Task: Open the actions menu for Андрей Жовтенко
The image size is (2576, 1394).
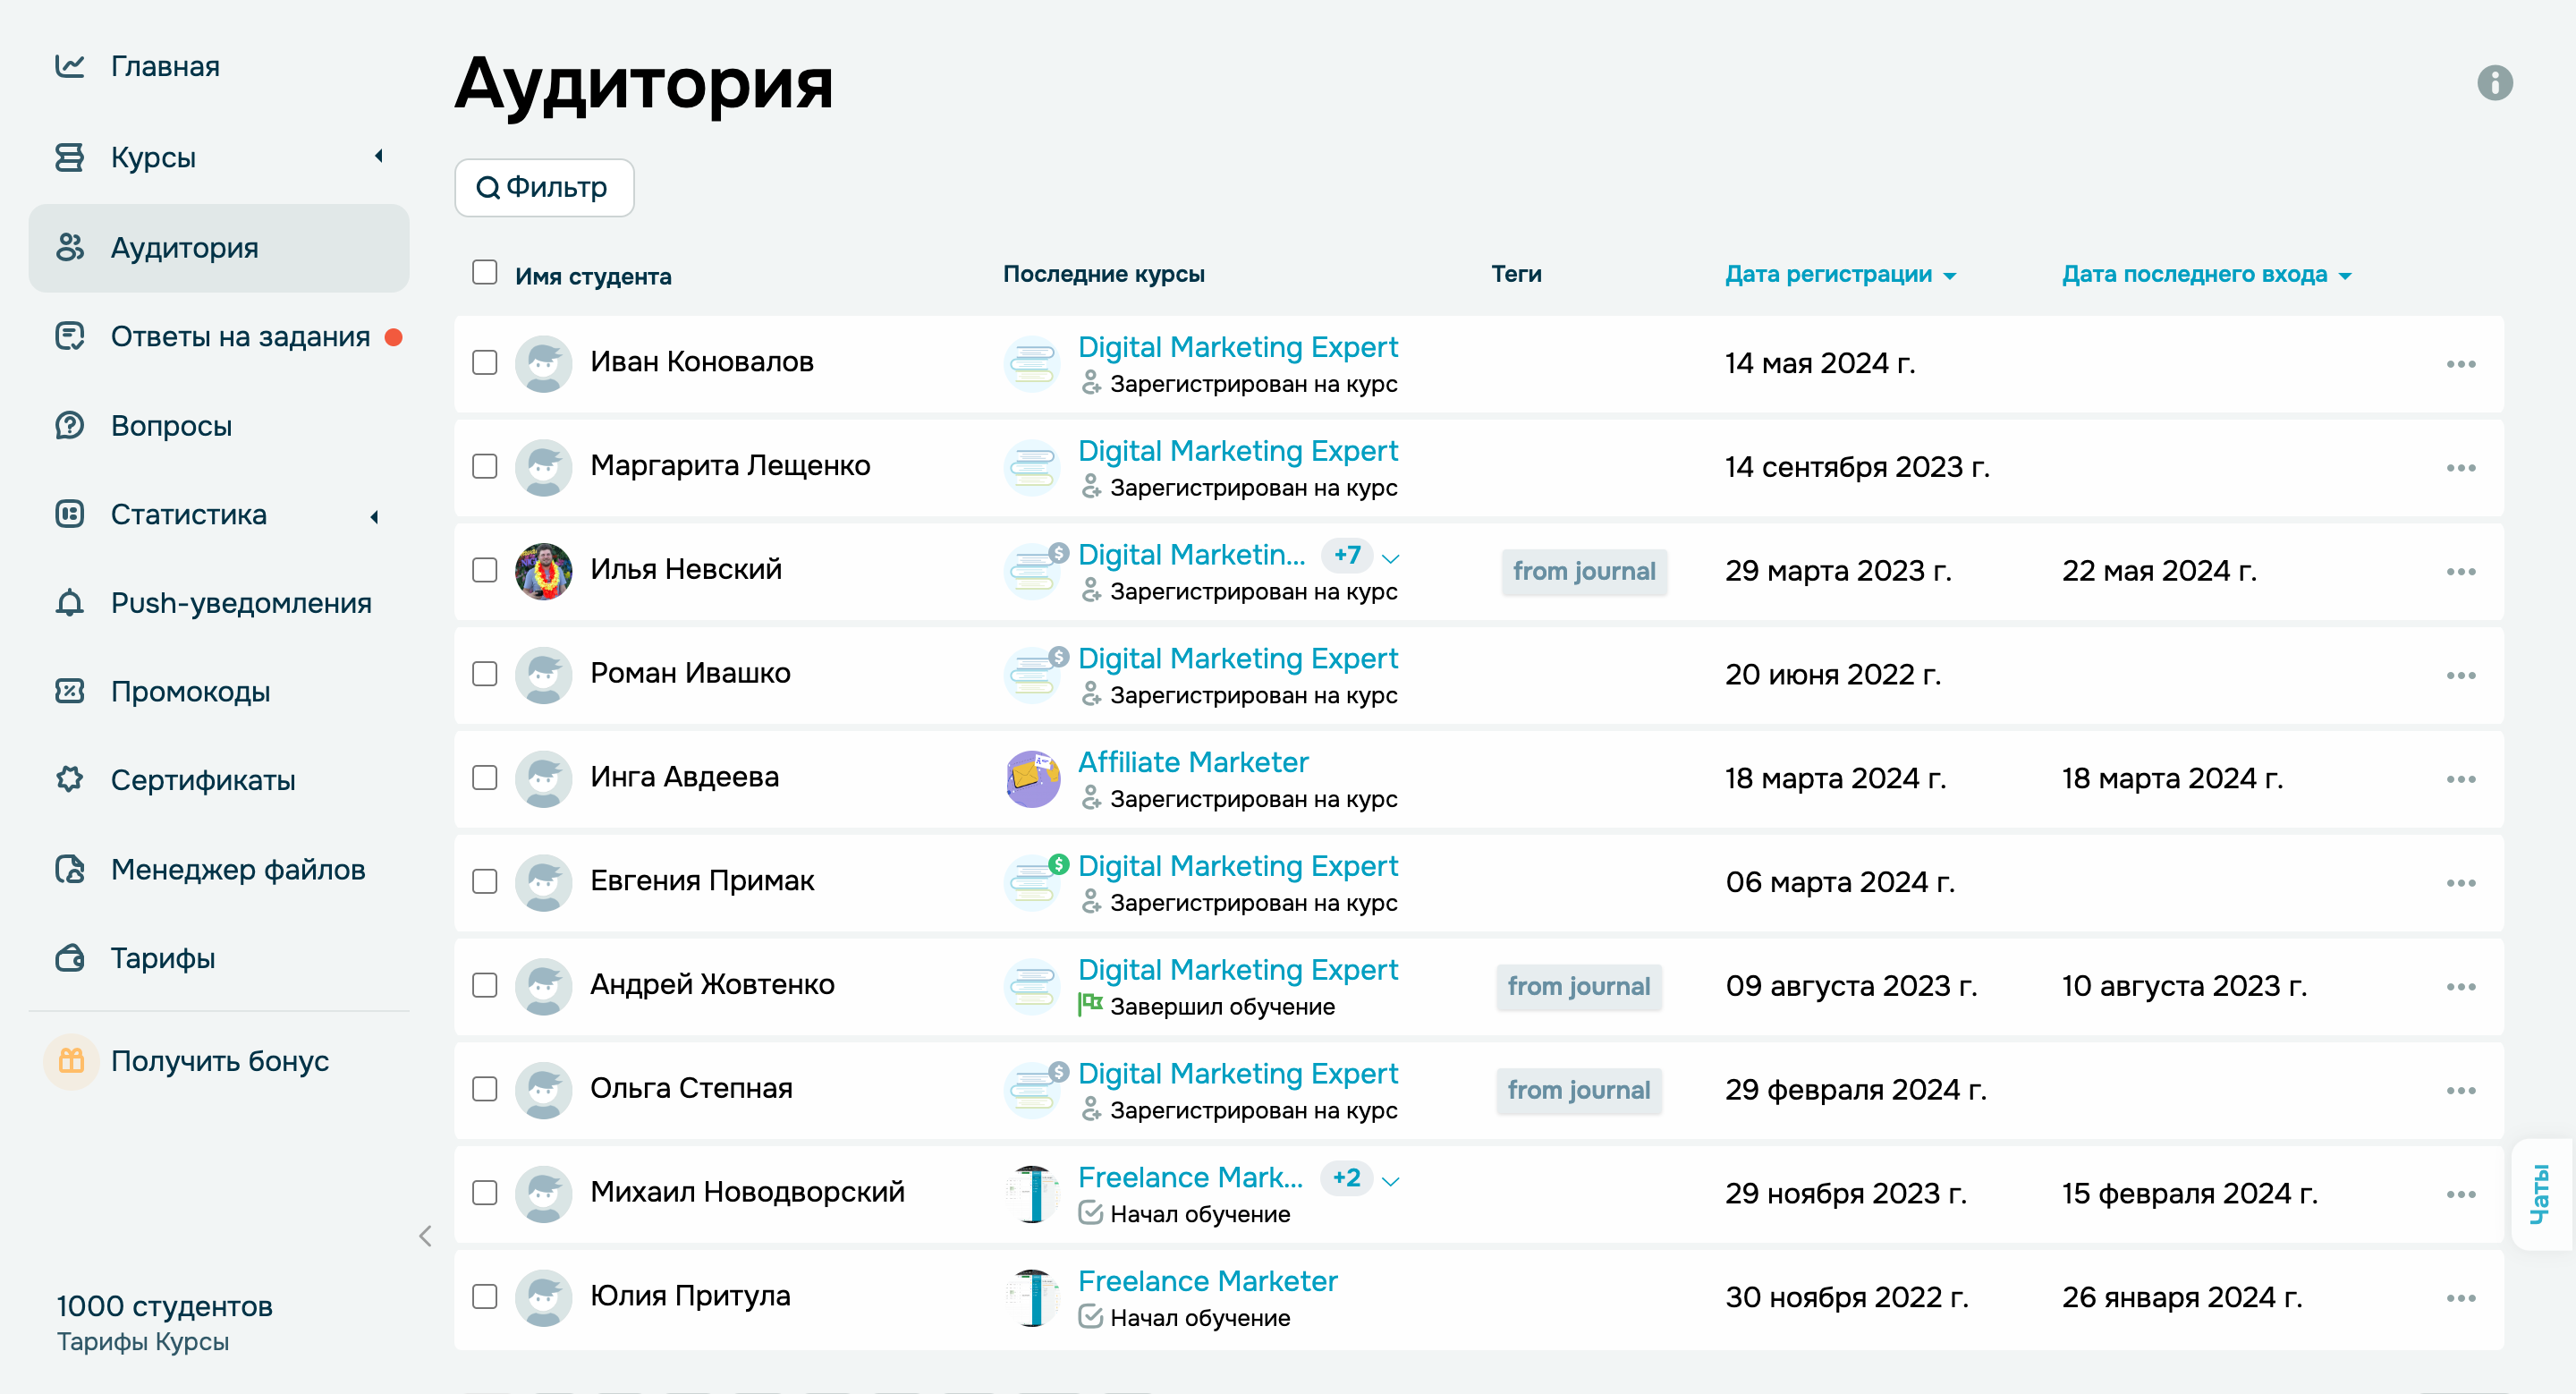Action: [2462, 986]
